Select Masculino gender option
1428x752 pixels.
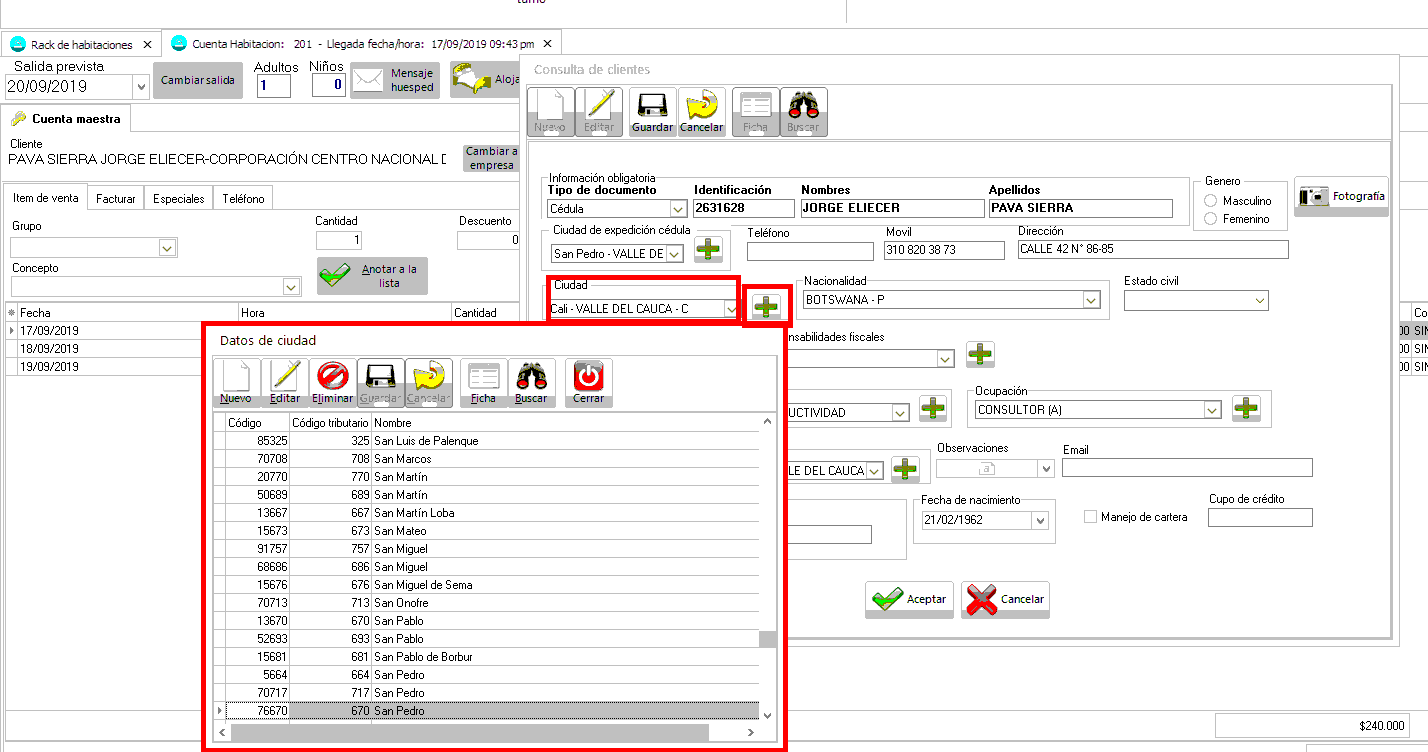1212,201
